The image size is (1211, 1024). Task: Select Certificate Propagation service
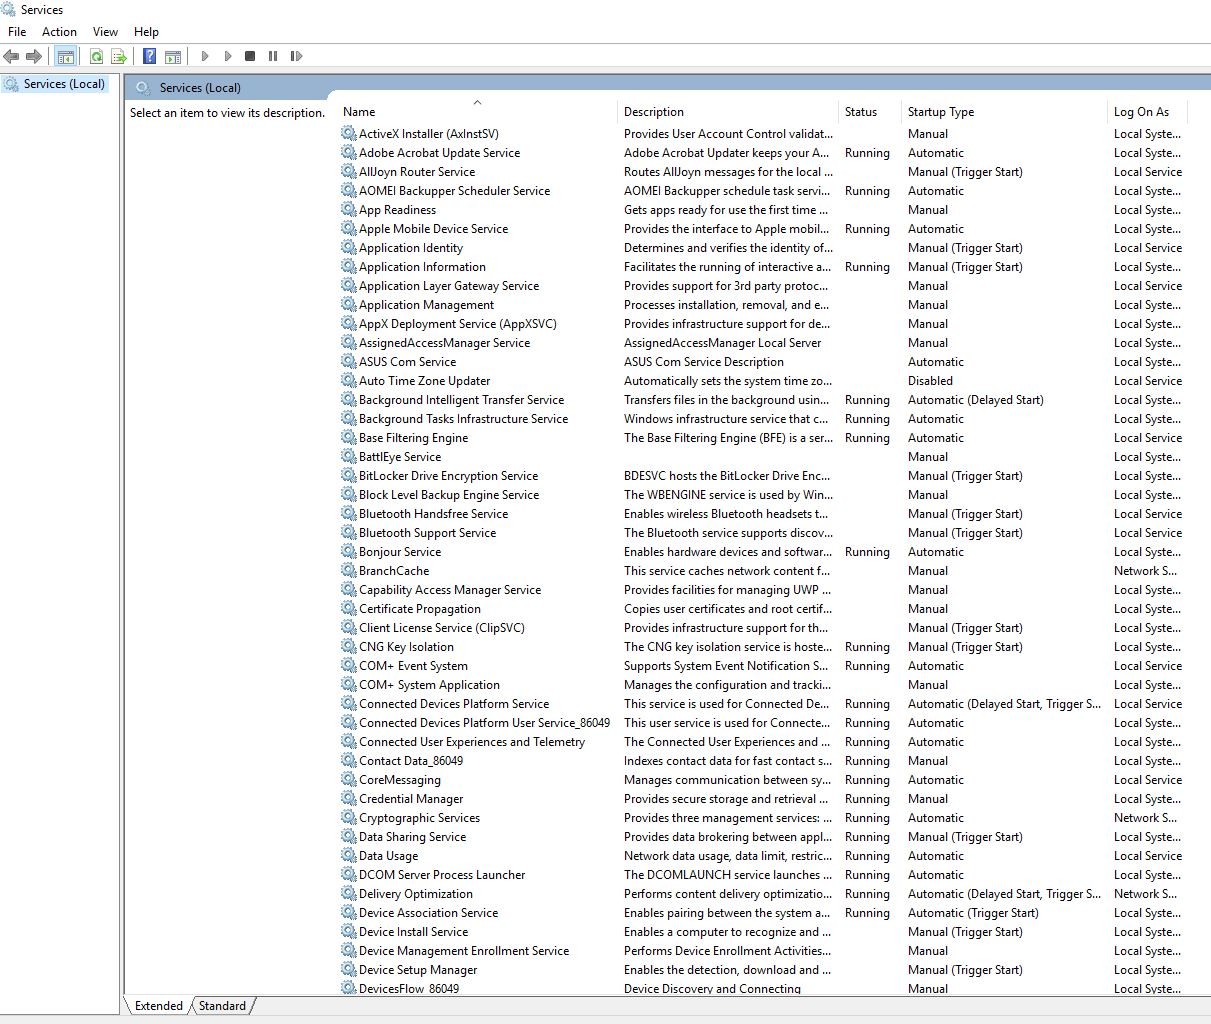420,609
